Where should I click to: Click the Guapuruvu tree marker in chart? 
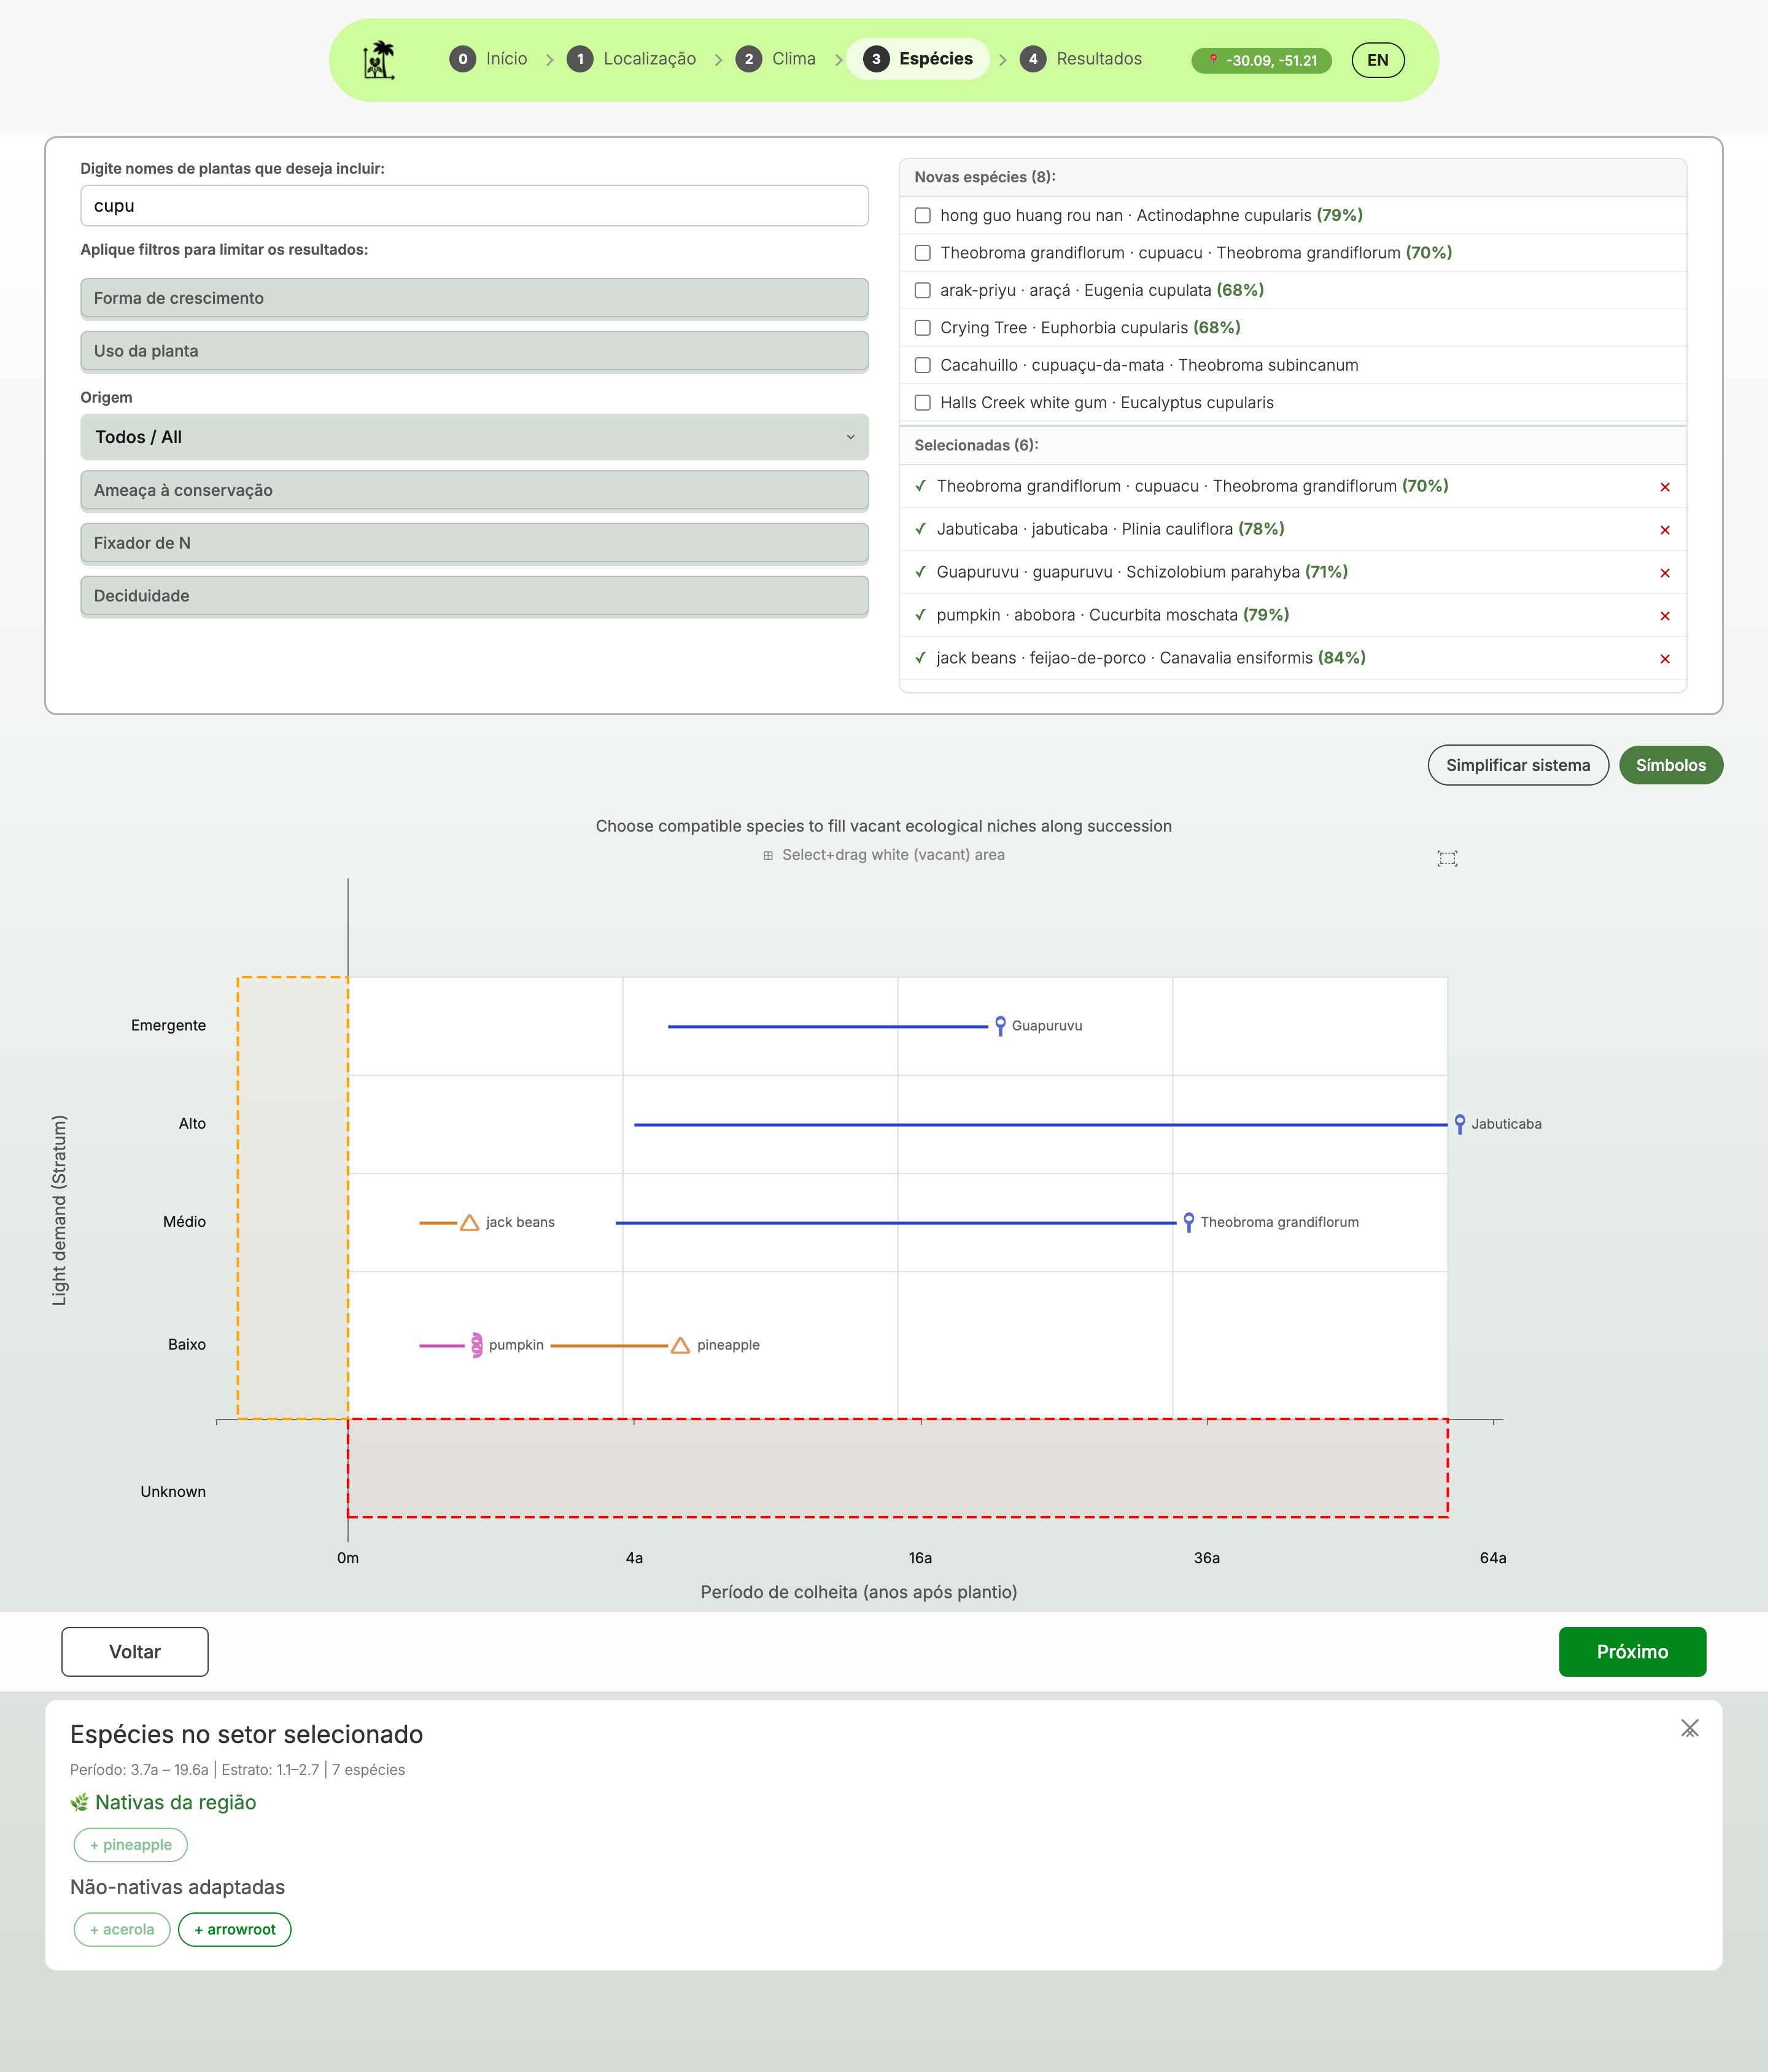pos(1000,1025)
